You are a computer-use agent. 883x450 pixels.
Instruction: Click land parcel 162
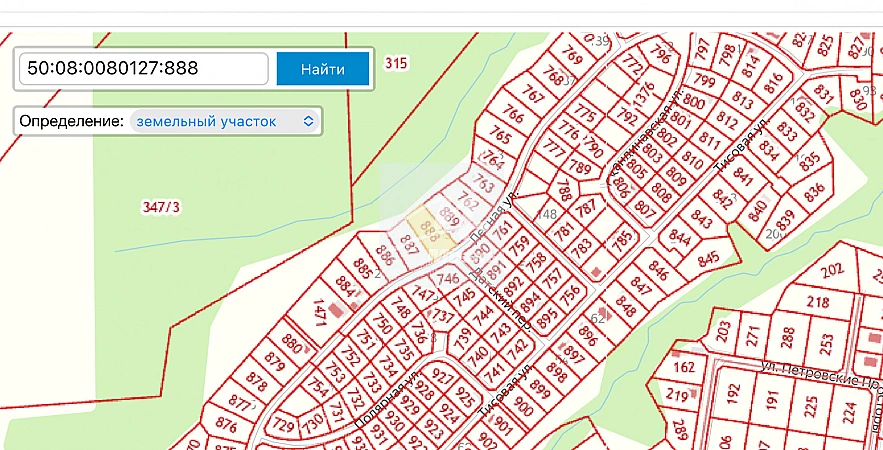(683, 367)
